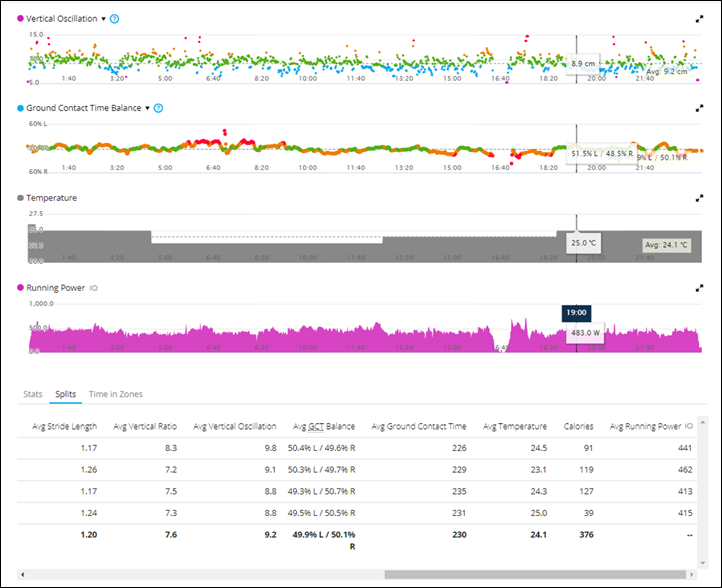Screen dimensions: 722x588
Task: Click the horizontal scrollbar thumb below table
Action: coord(536,575)
